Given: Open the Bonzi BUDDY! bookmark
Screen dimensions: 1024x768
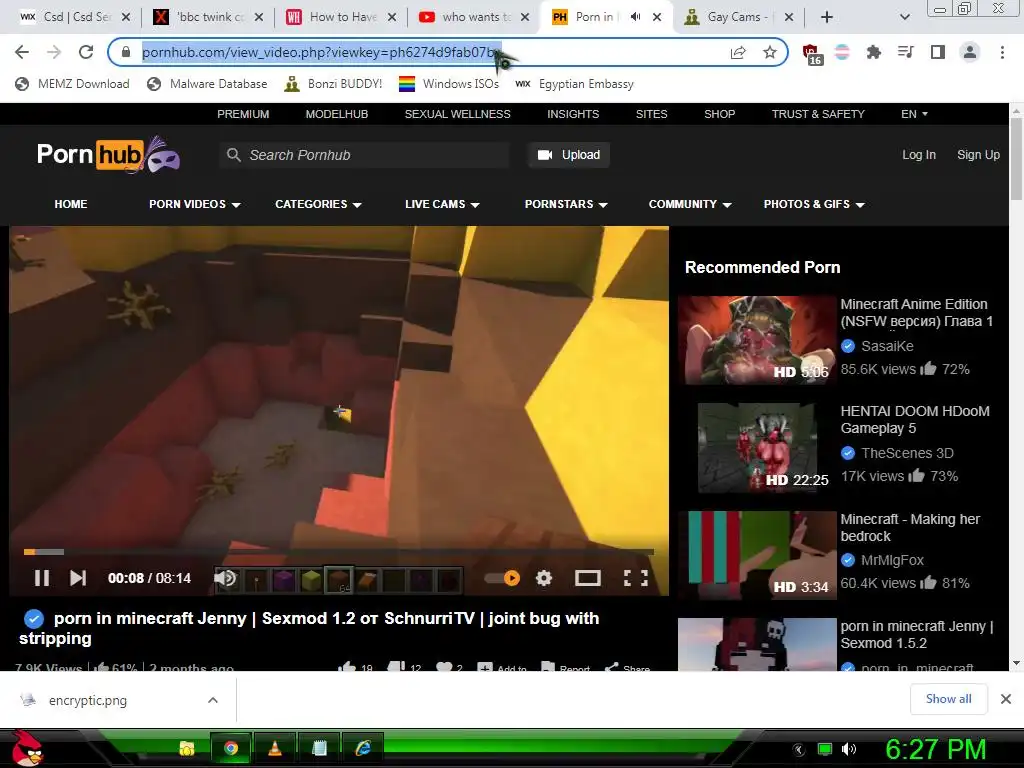Looking at the screenshot, I should pyautogui.click(x=333, y=84).
